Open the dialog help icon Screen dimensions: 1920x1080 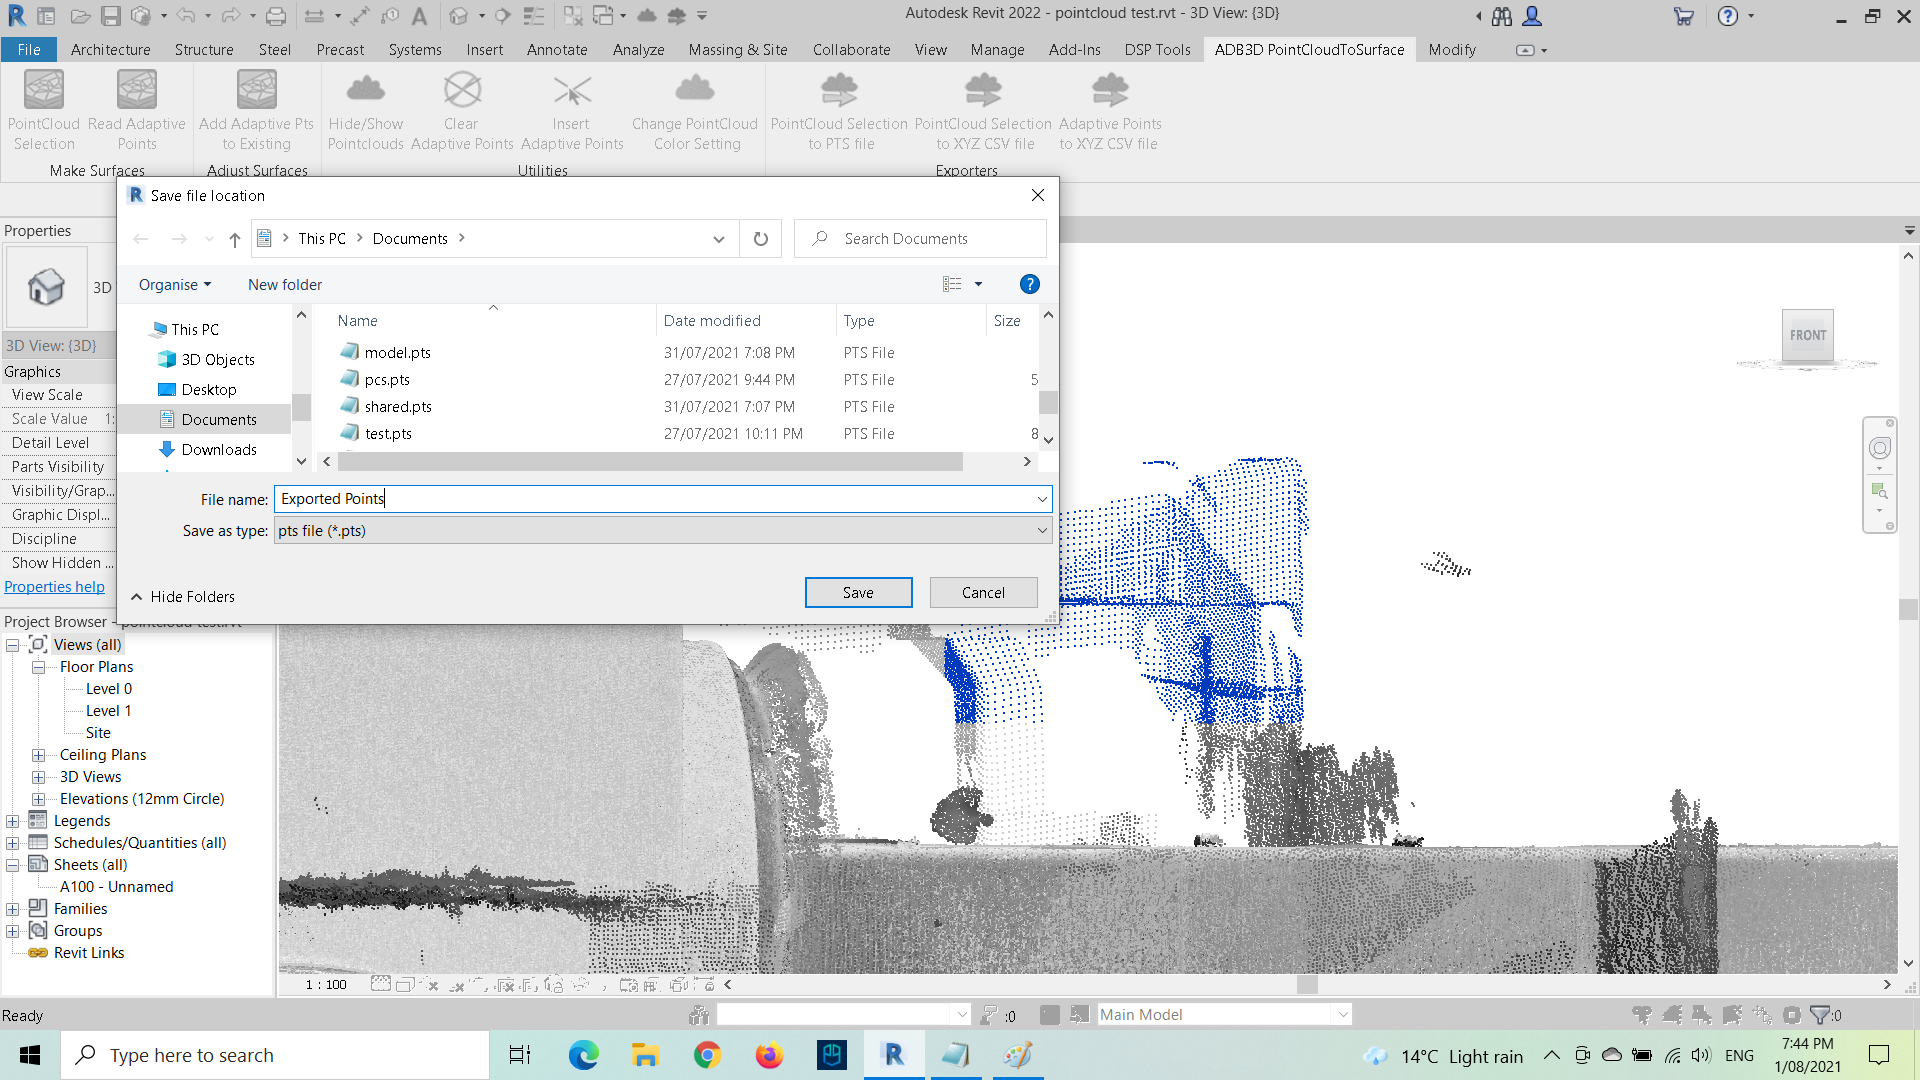(x=1029, y=285)
